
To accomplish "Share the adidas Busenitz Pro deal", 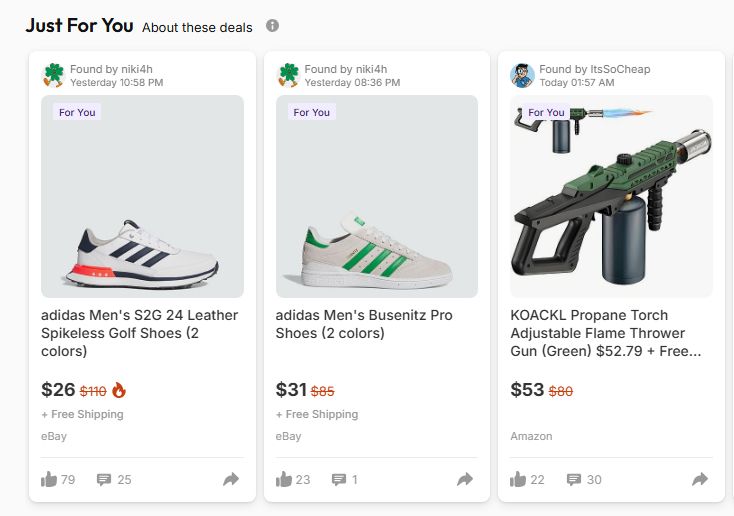I will (x=465, y=480).
